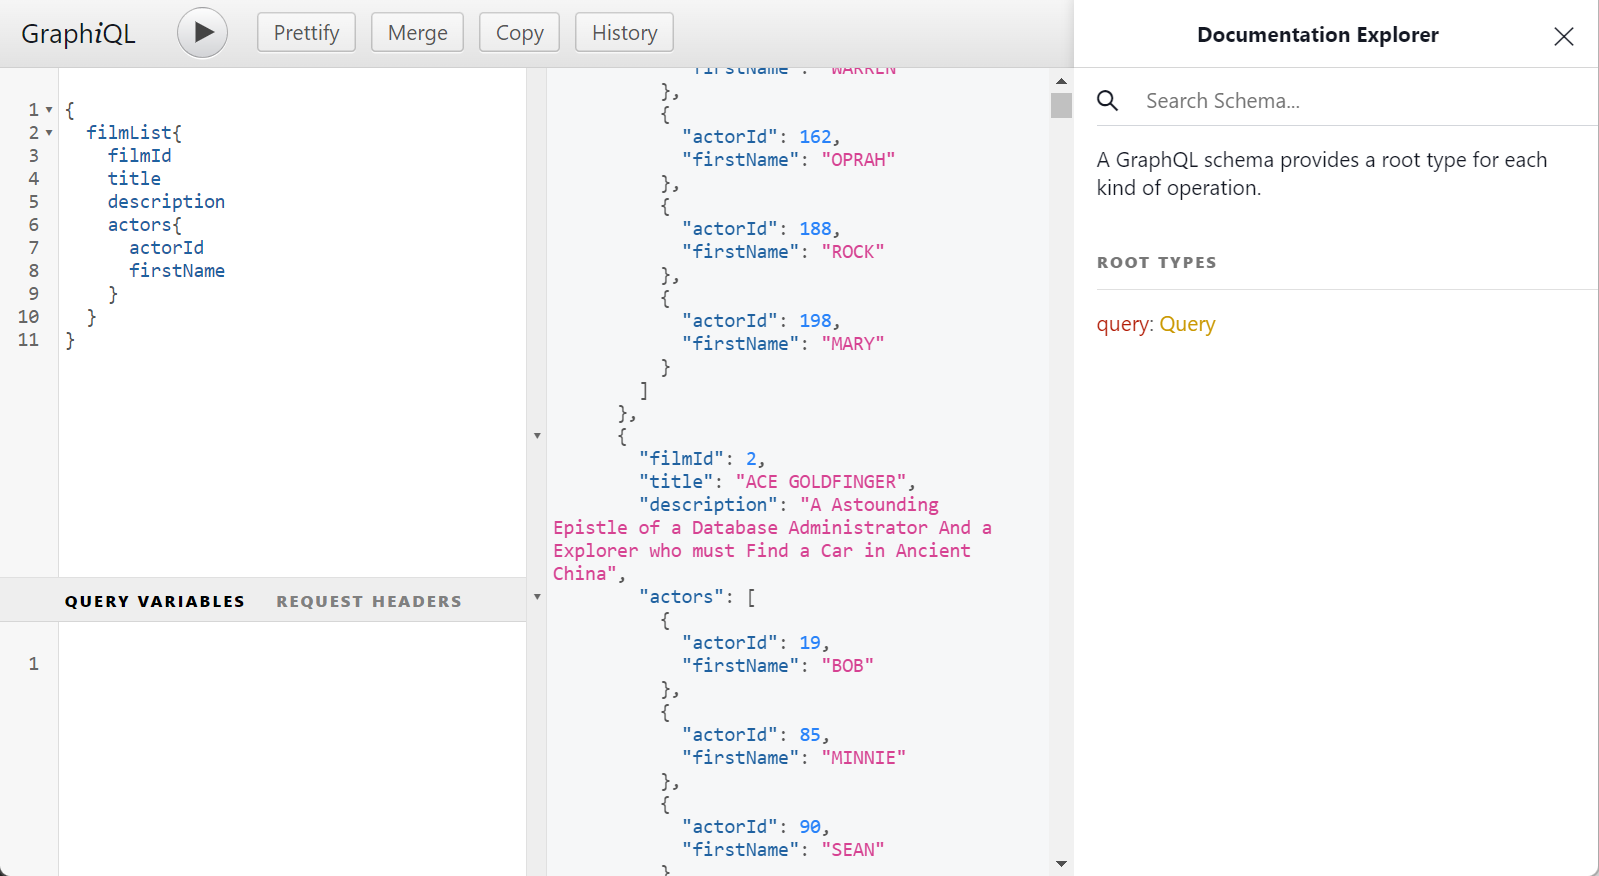
Task: Click the results scrollbar down arrow
Action: coord(1061,864)
